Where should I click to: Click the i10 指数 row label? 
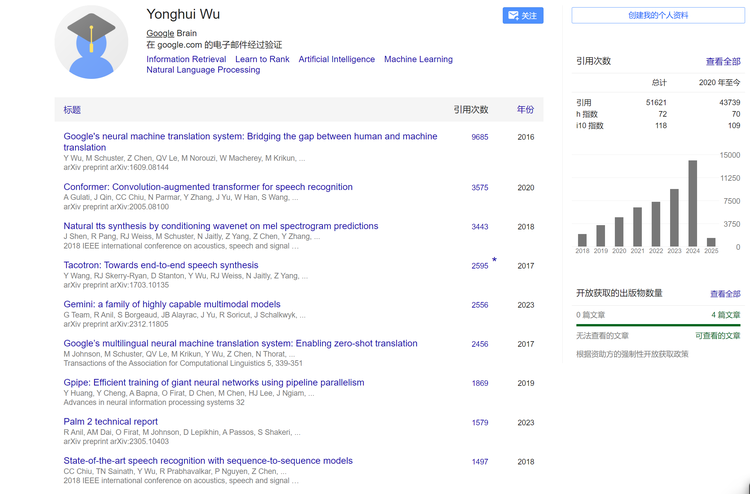(590, 125)
